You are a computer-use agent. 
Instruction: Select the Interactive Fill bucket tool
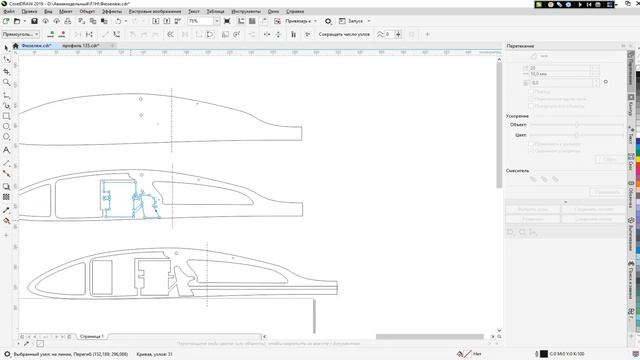6,221
